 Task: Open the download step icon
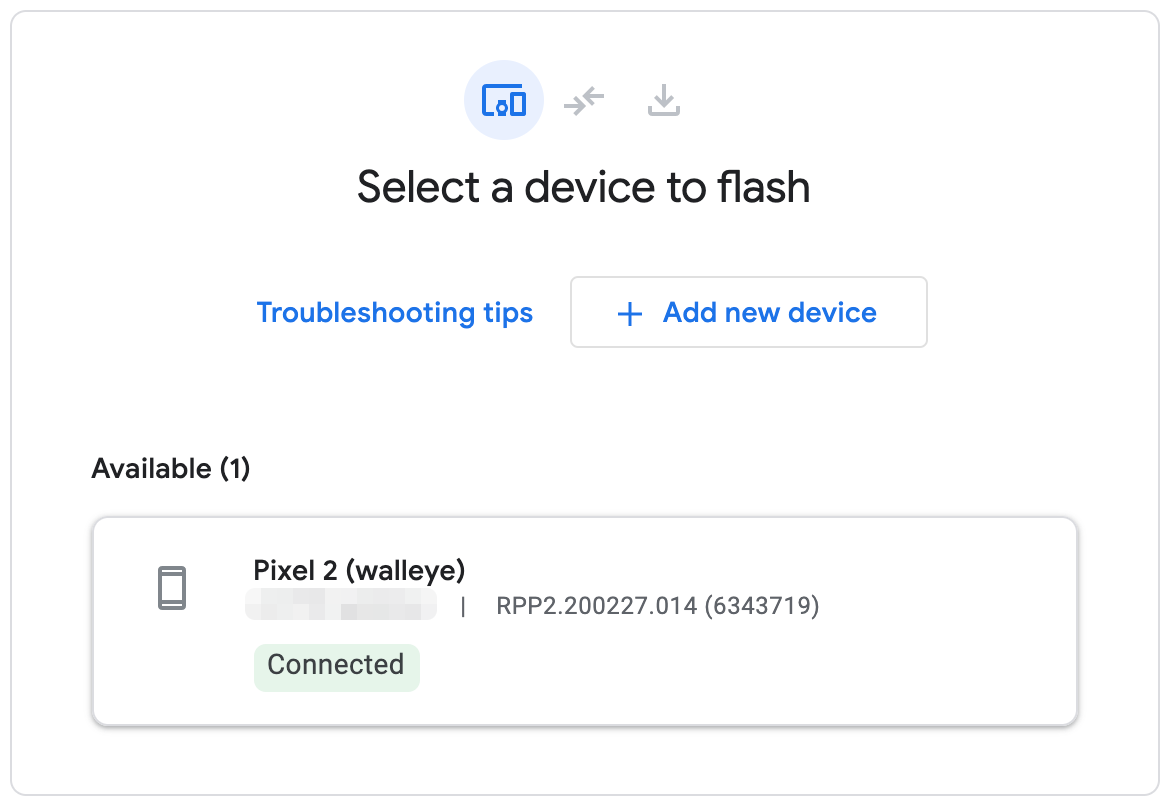tap(662, 100)
